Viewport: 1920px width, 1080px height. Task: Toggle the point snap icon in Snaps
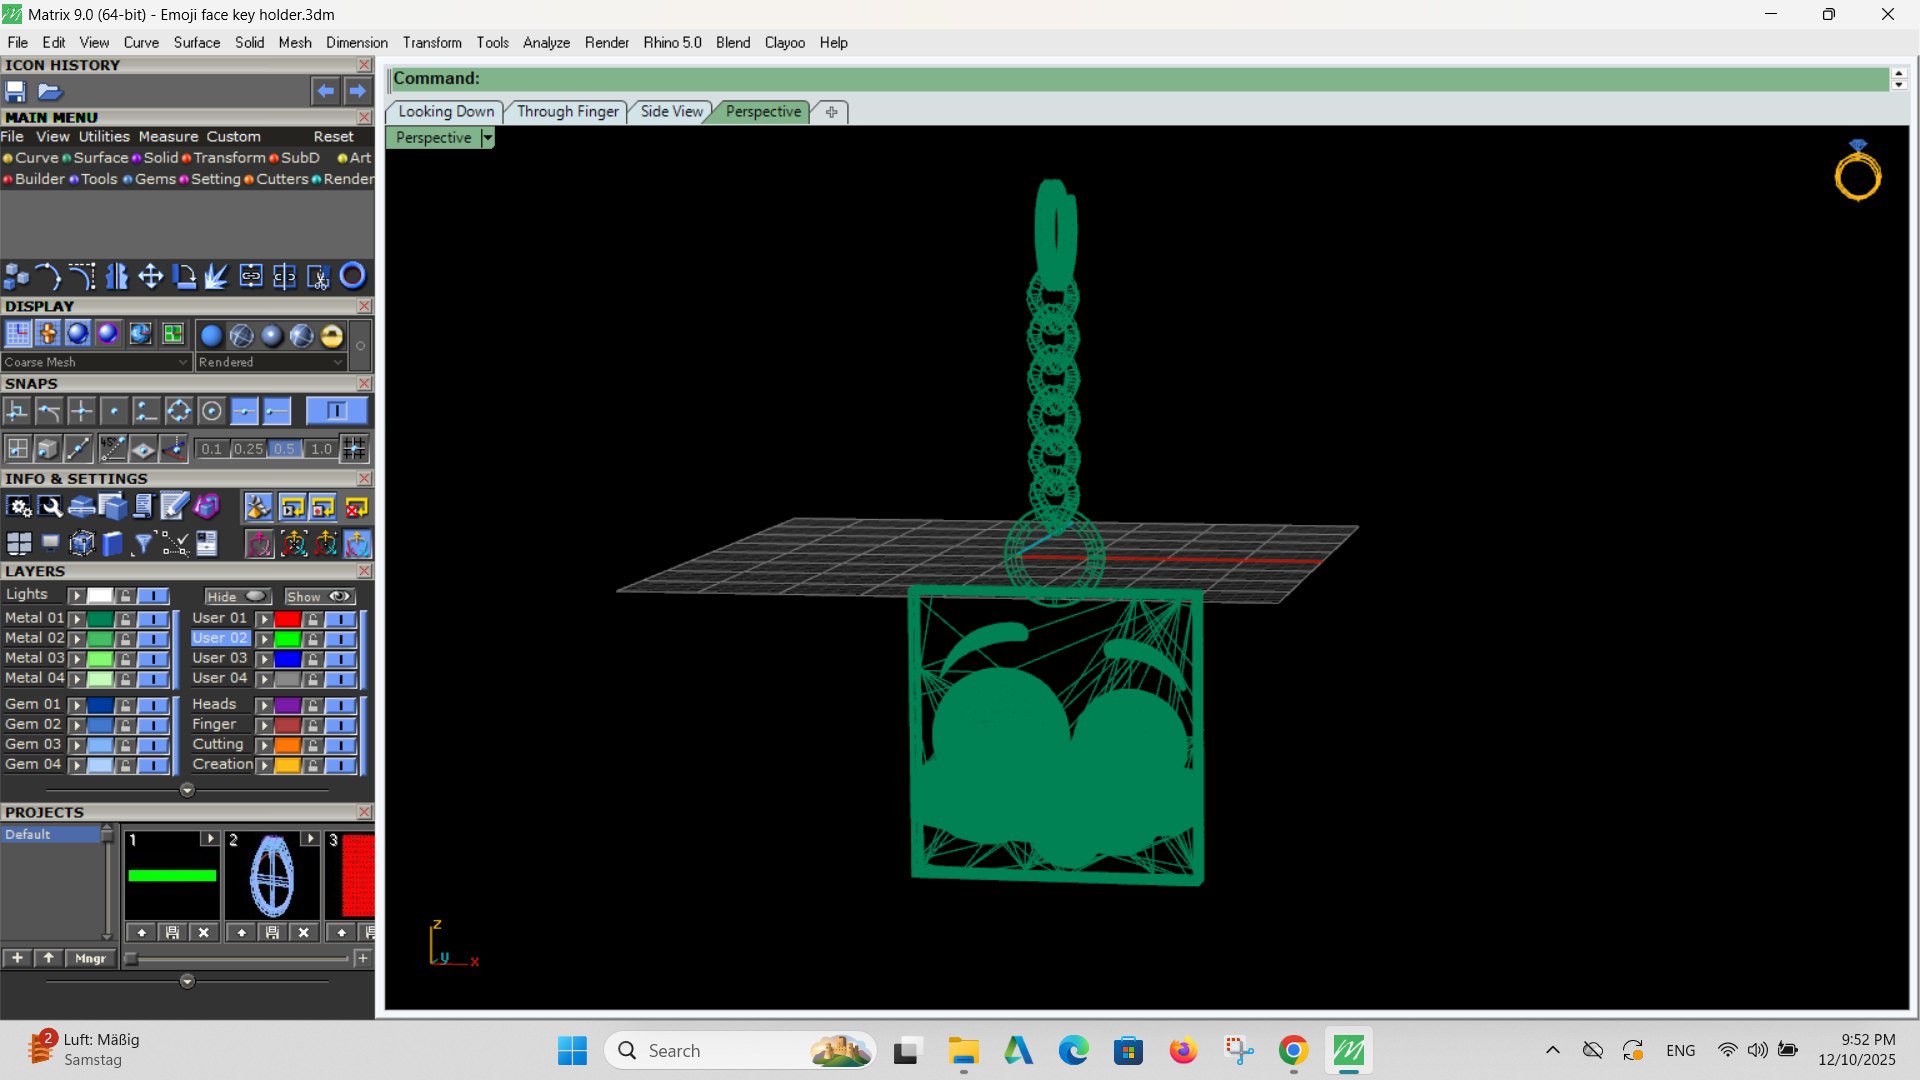tap(114, 411)
